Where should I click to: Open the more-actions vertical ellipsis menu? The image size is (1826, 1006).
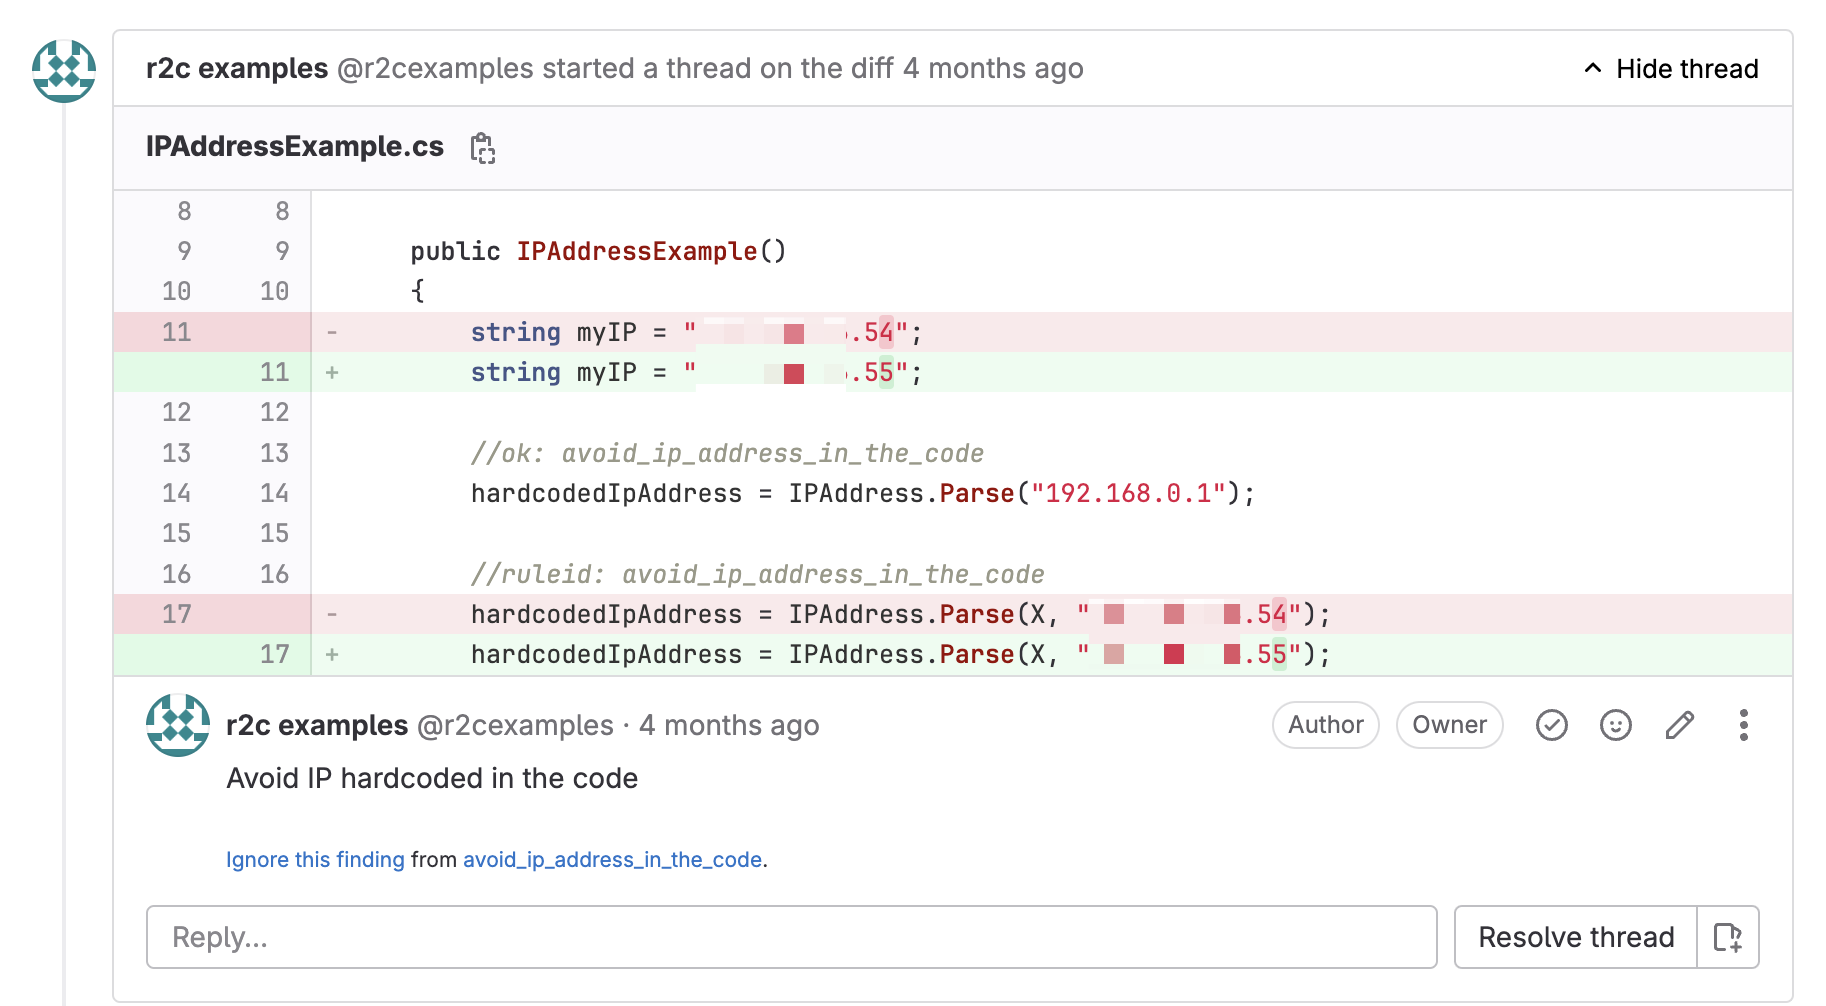coord(1743,725)
